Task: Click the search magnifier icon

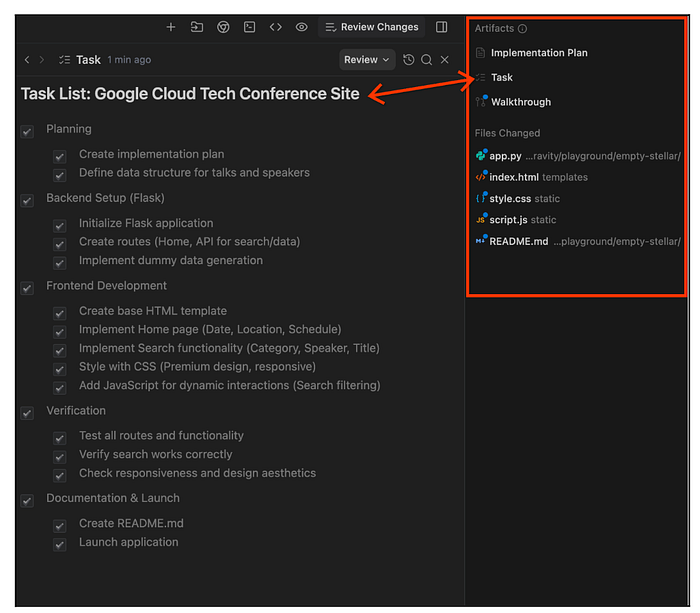Action: tap(427, 60)
